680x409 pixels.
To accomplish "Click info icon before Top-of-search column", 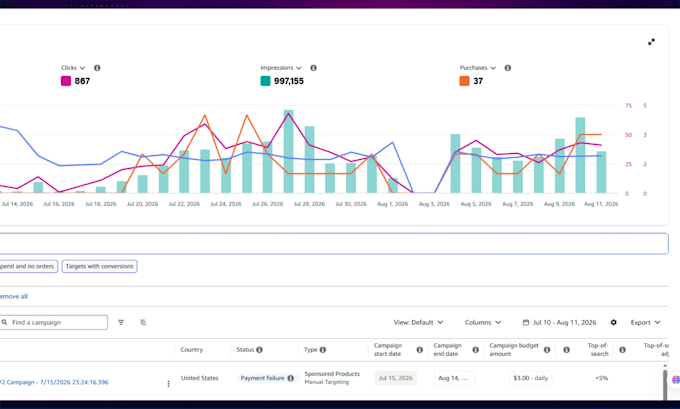I will (x=566, y=350).
